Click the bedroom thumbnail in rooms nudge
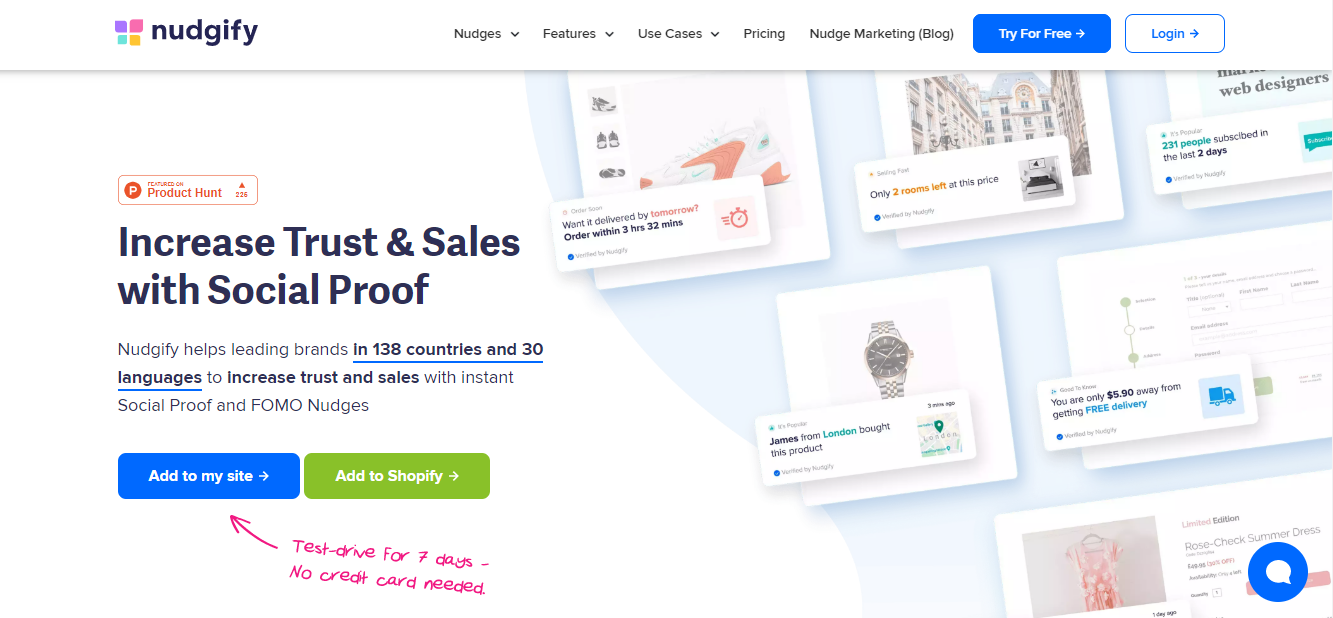This screenshot has width=1333, height=618. click(1039, 176)
